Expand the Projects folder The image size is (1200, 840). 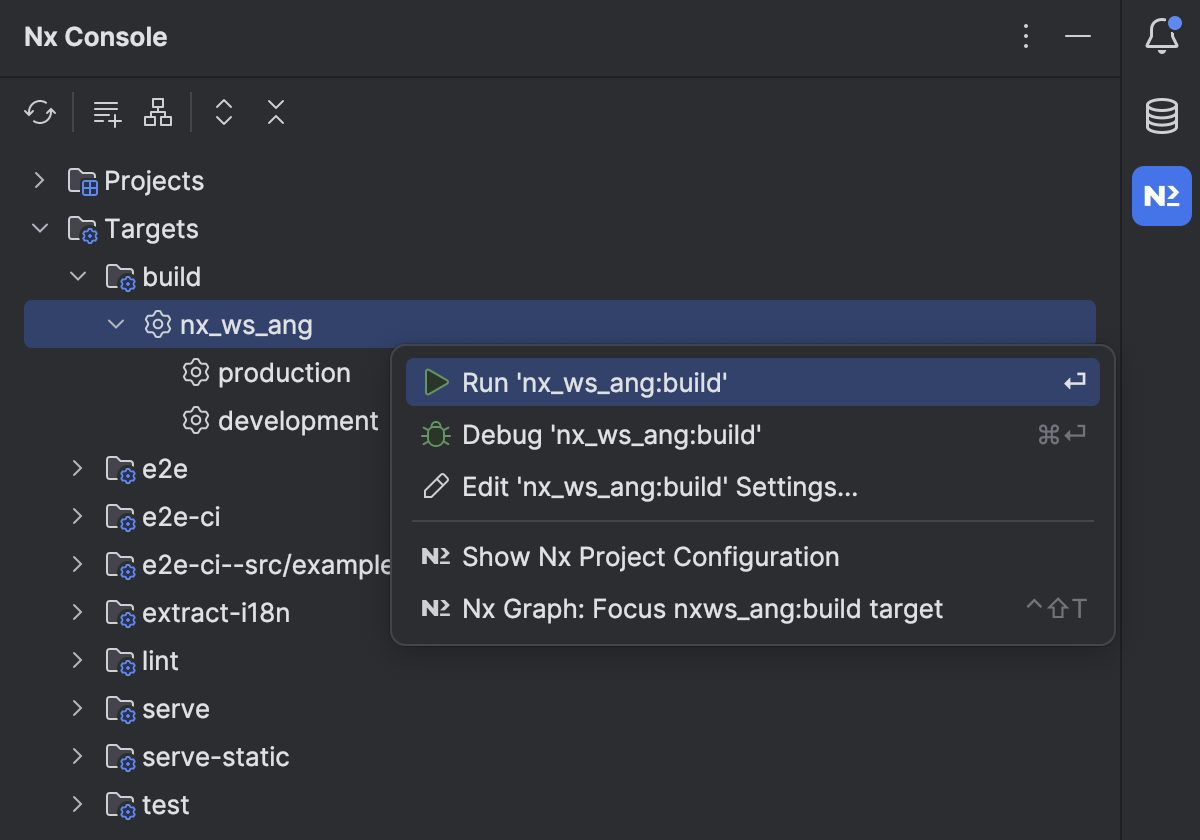tap(39, 180)
